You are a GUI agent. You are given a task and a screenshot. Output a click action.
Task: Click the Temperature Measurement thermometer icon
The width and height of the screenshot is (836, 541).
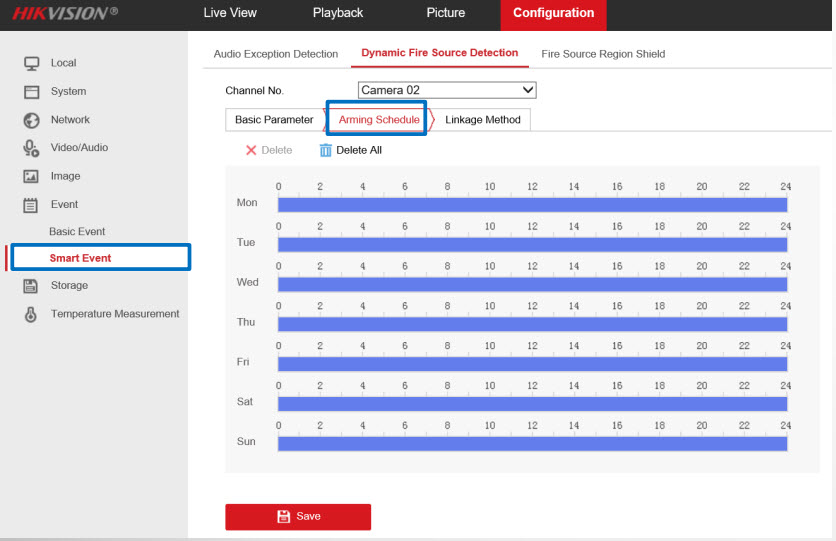(x=31, y=314)
